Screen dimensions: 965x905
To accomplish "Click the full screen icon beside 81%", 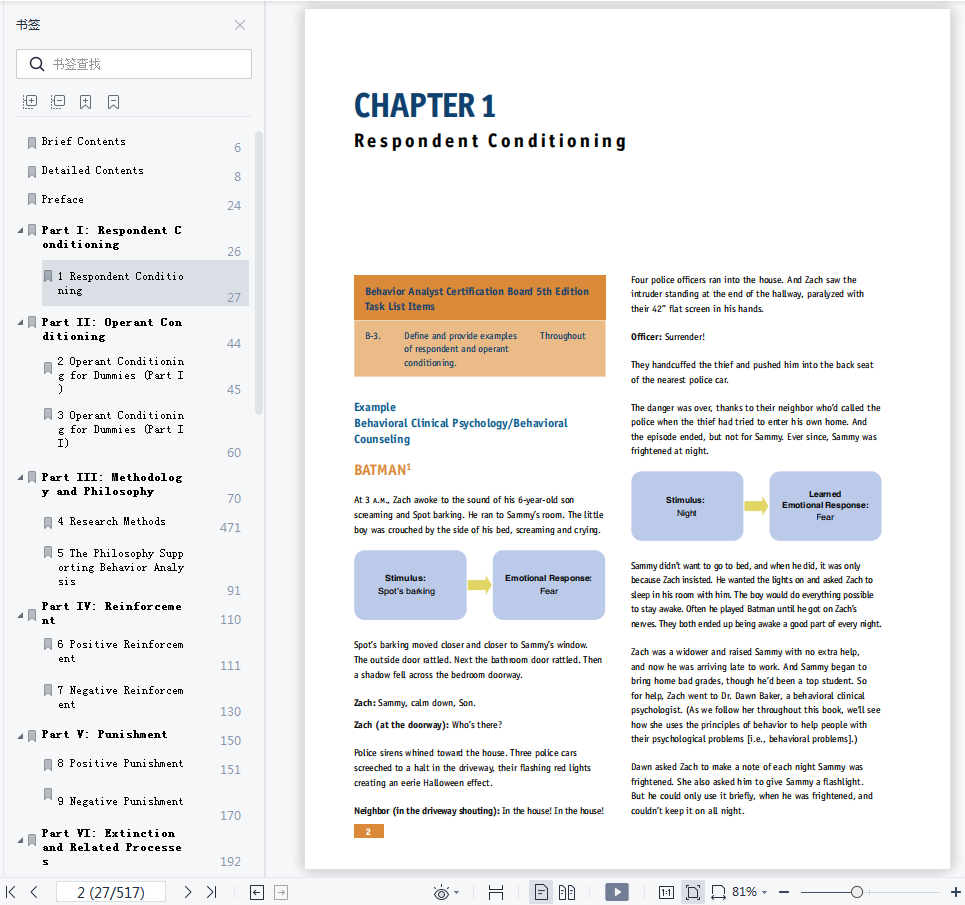I will click(718, 892).
